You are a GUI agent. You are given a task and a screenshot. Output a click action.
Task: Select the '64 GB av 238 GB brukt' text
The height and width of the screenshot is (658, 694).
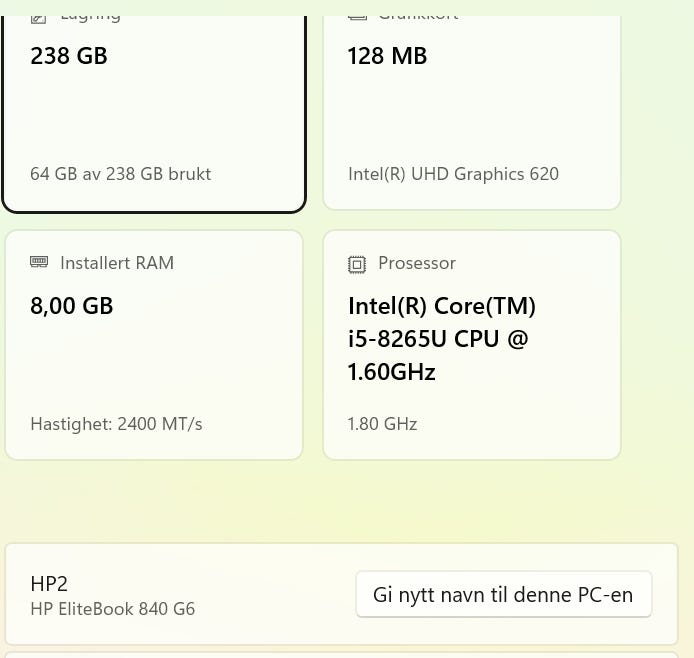pos(120,174)
